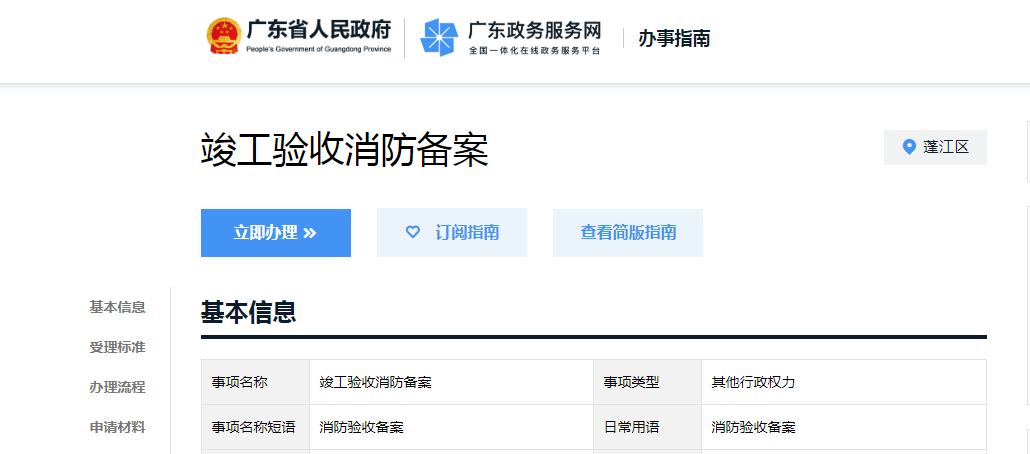
Task: Select 消防验收备案 next to 事项名称短语
Action: 361,428
